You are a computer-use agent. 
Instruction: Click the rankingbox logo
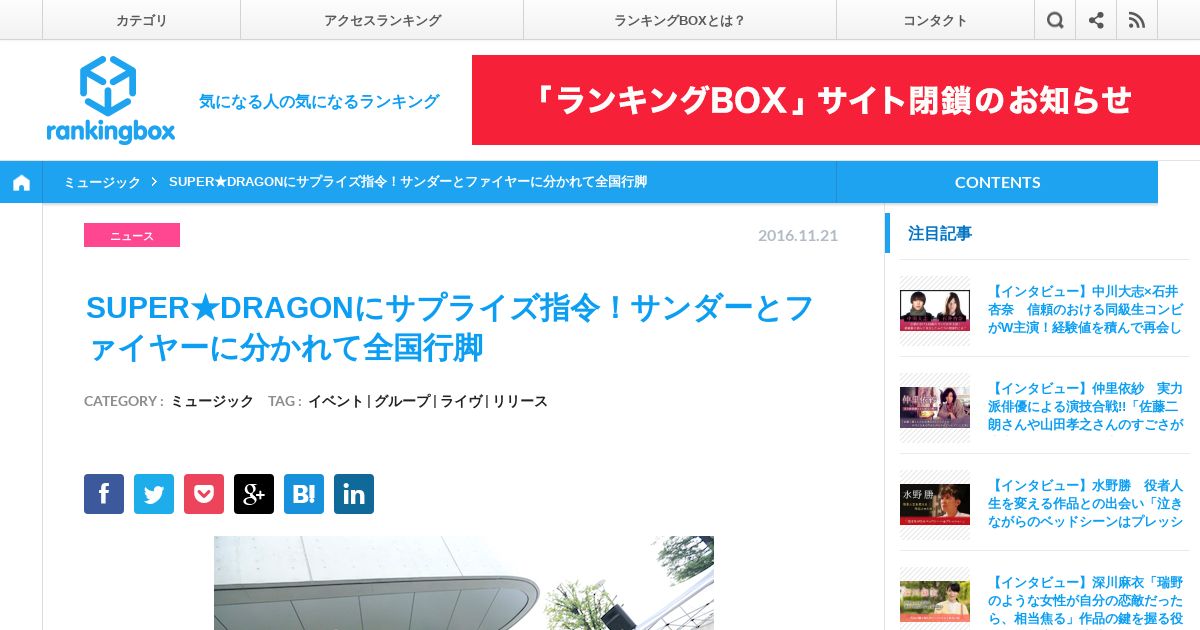[x=110, y=100]
